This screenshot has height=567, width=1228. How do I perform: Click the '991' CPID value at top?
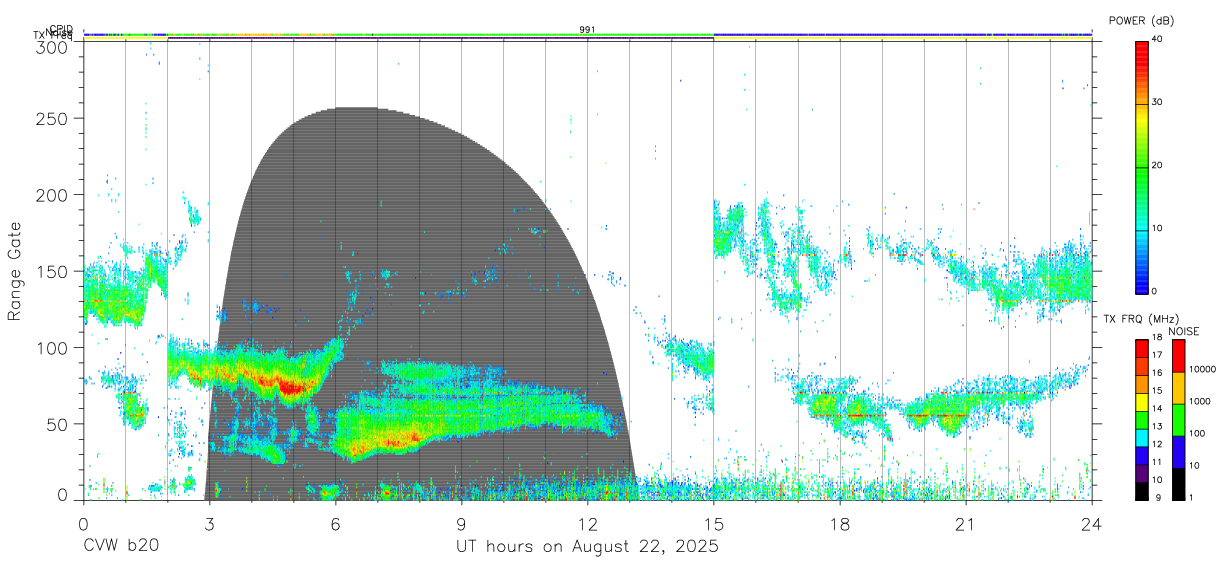(587, 30)
